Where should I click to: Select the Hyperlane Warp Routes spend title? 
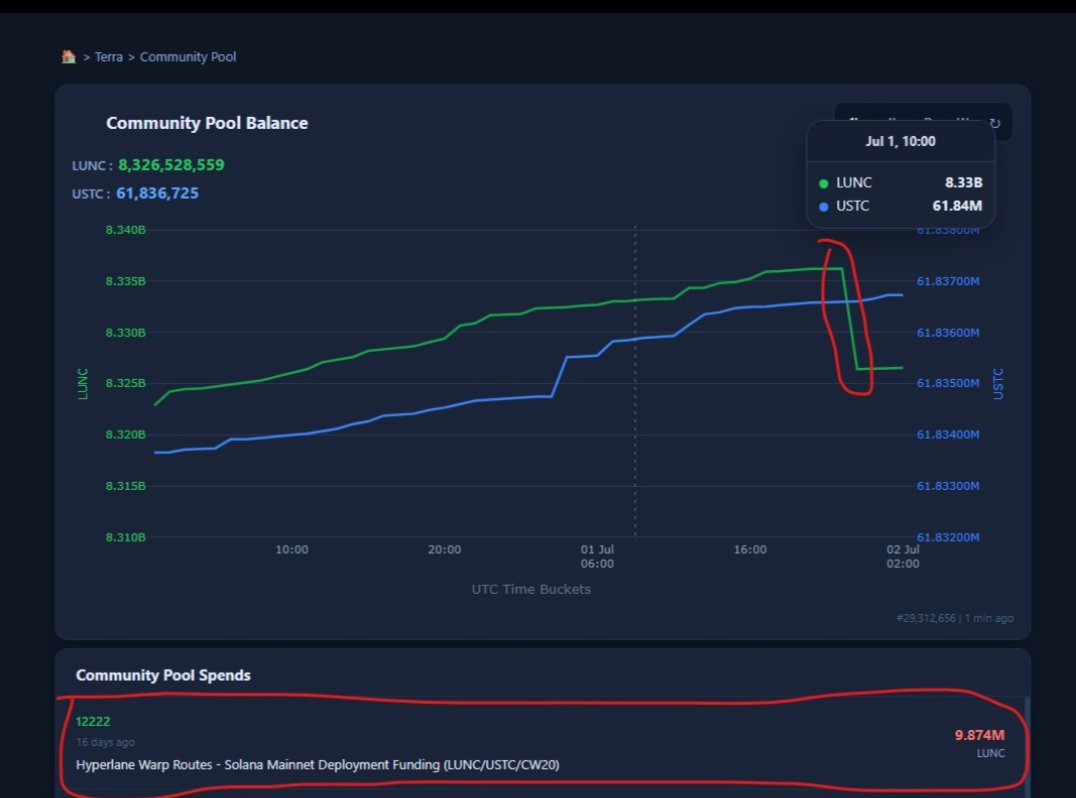[x=318, y=764]
